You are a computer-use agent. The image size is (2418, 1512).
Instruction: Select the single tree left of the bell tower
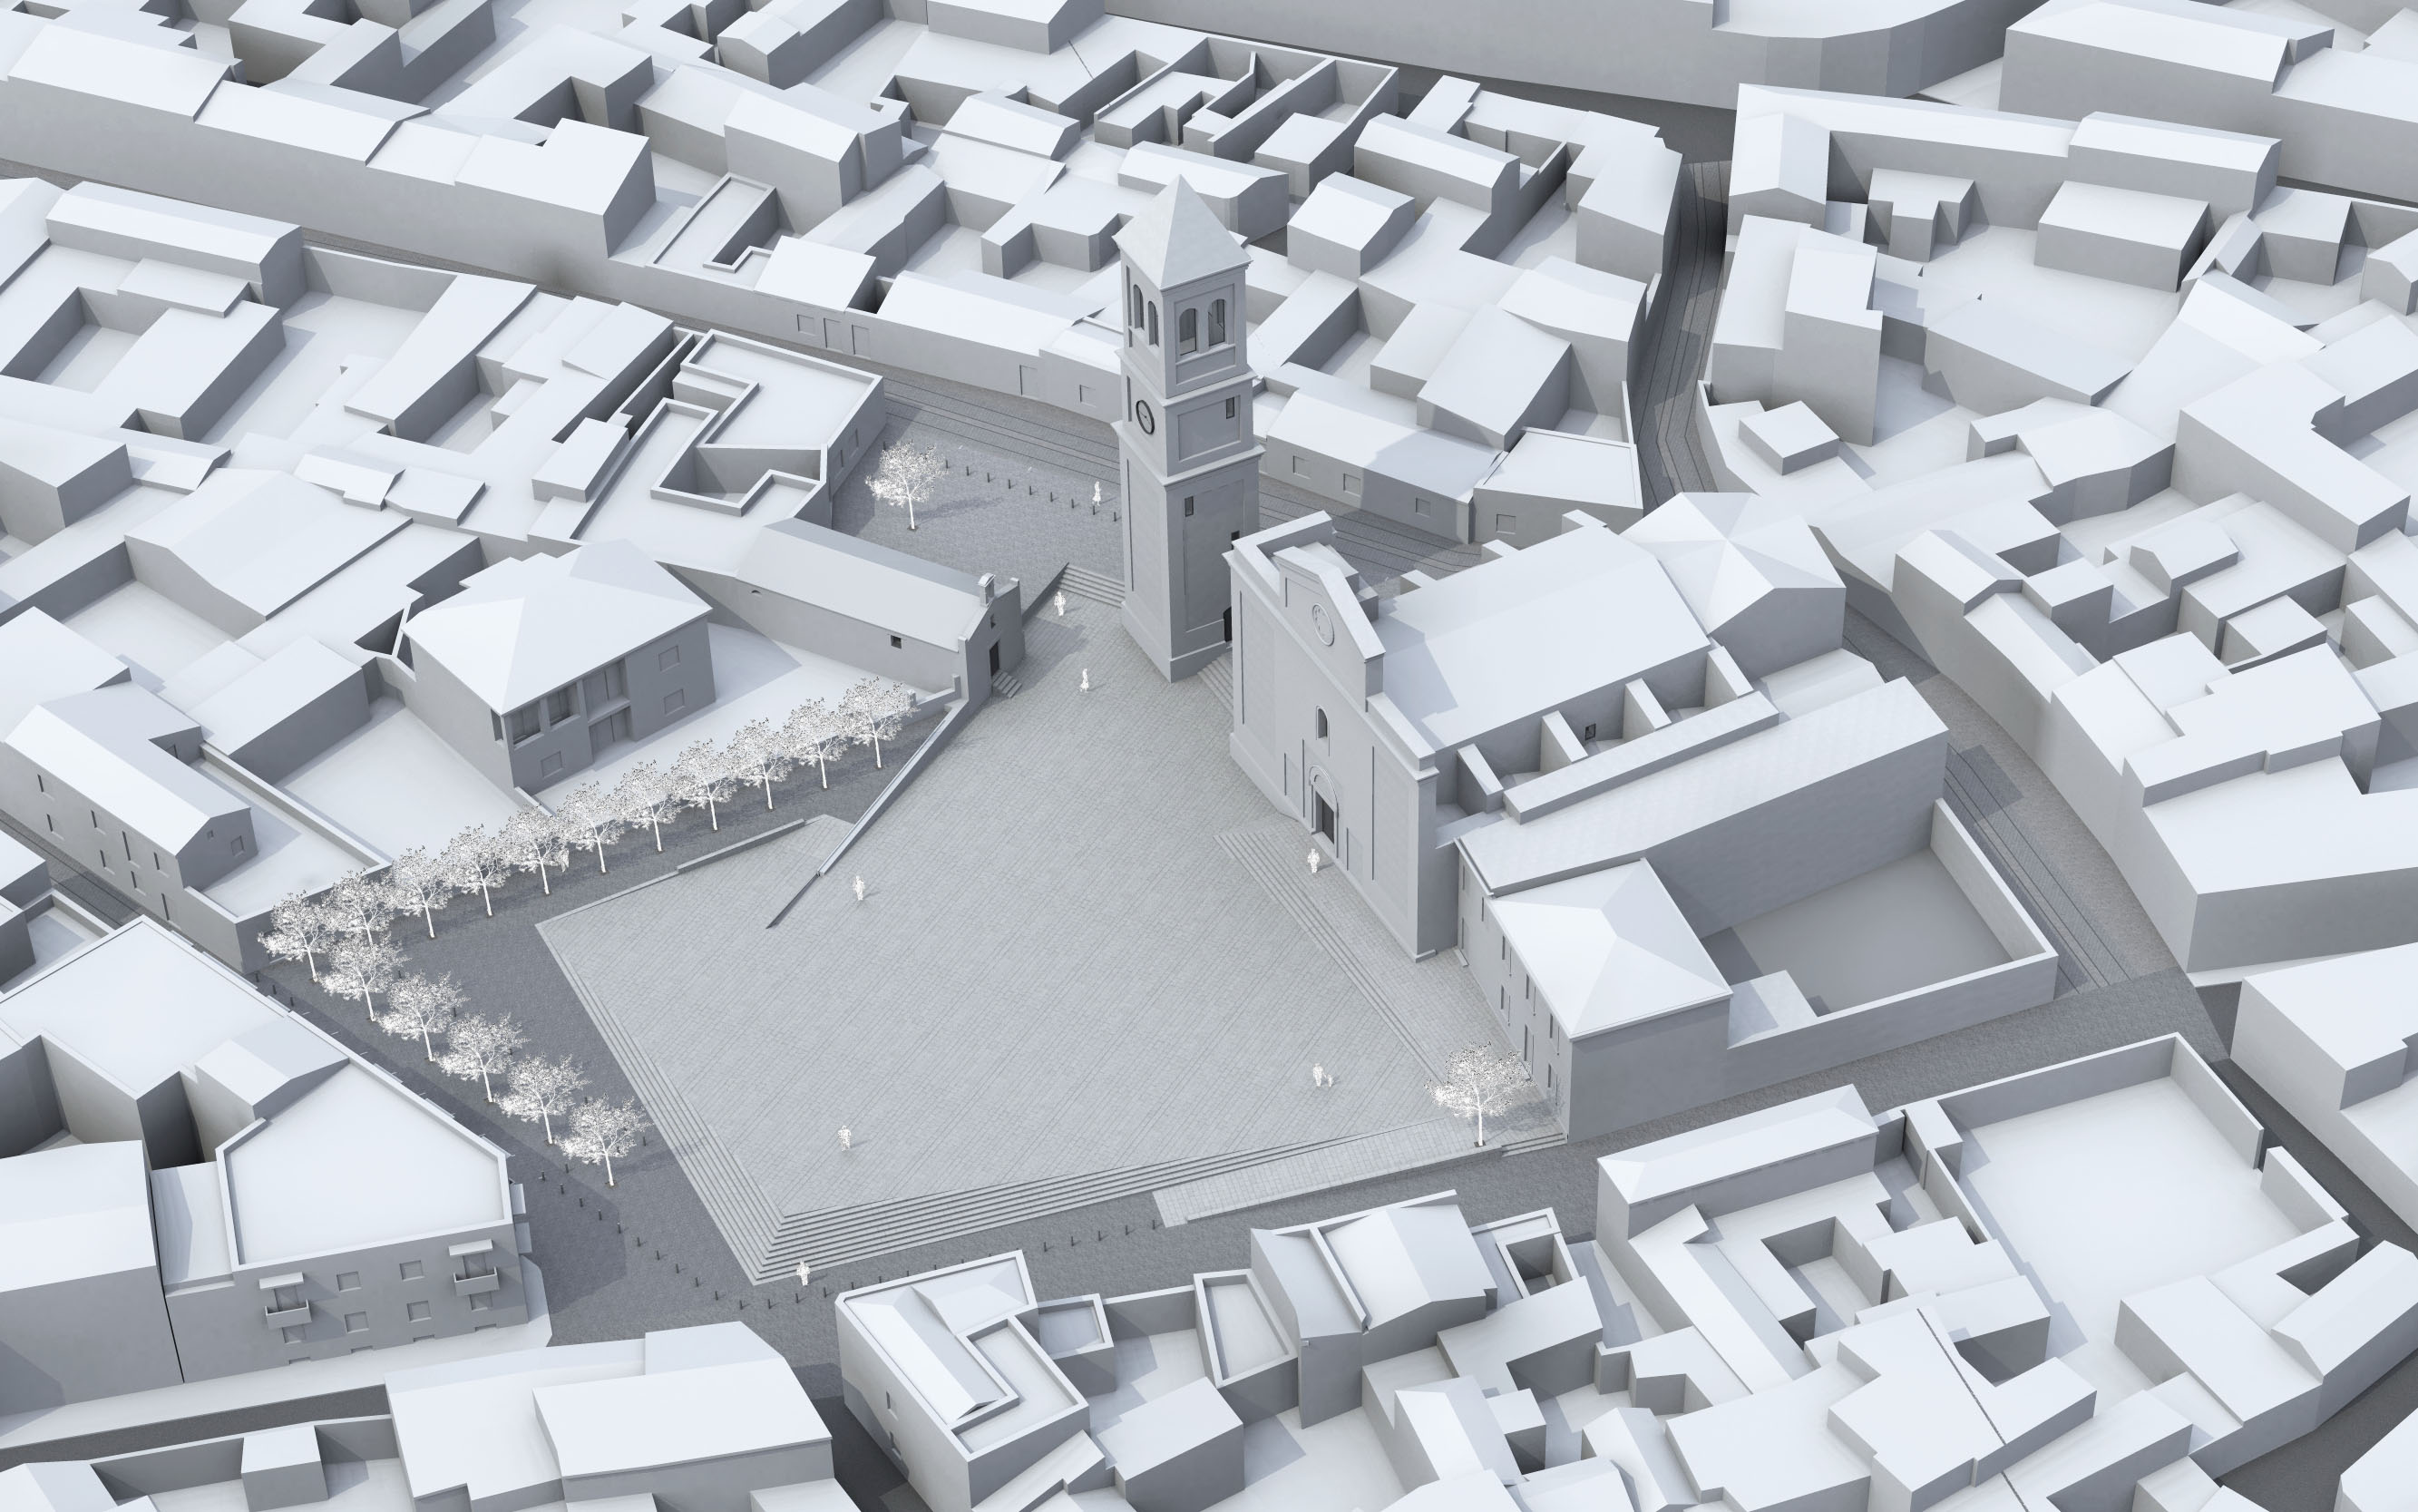(906, 482)
